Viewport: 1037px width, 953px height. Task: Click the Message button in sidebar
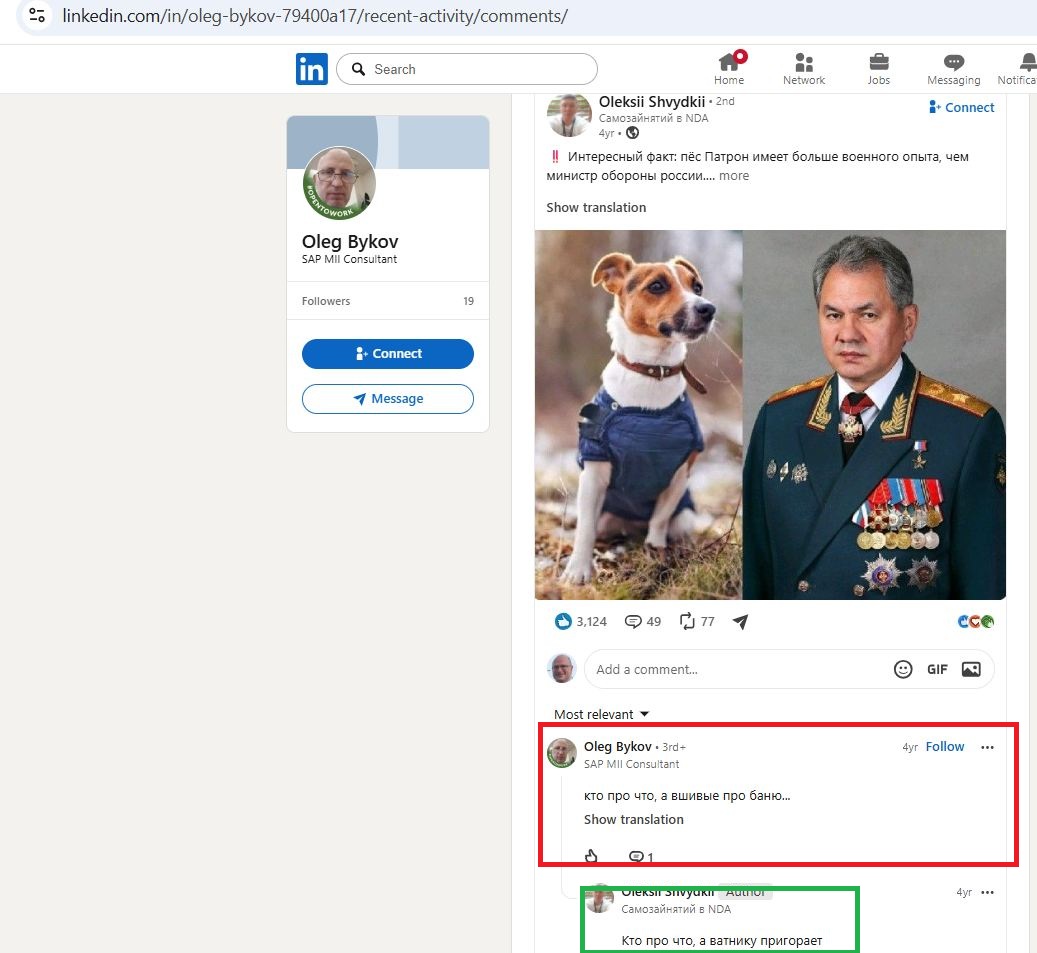tap(388, 399)
